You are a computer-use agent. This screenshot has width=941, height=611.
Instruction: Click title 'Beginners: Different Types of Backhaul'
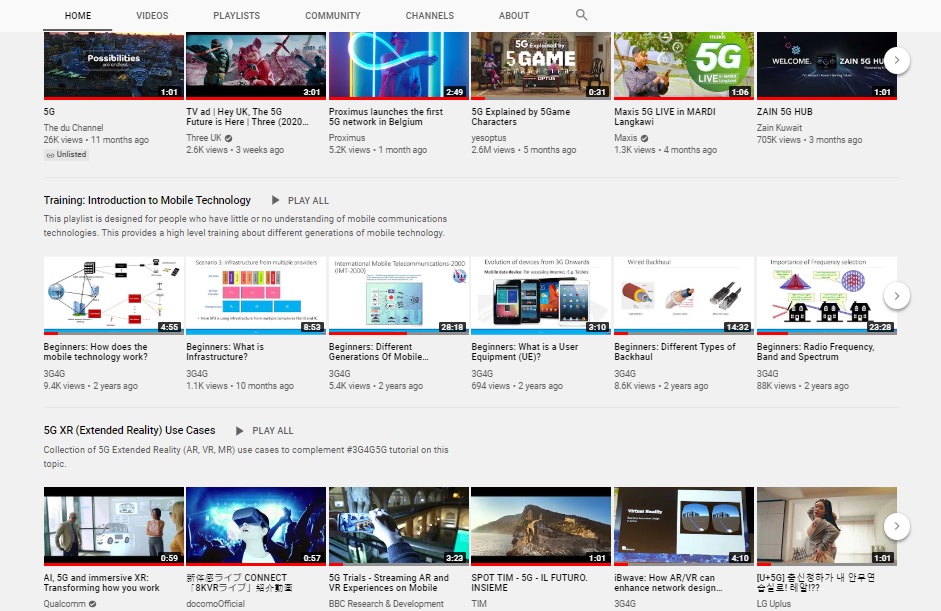[x=675, y=352]
